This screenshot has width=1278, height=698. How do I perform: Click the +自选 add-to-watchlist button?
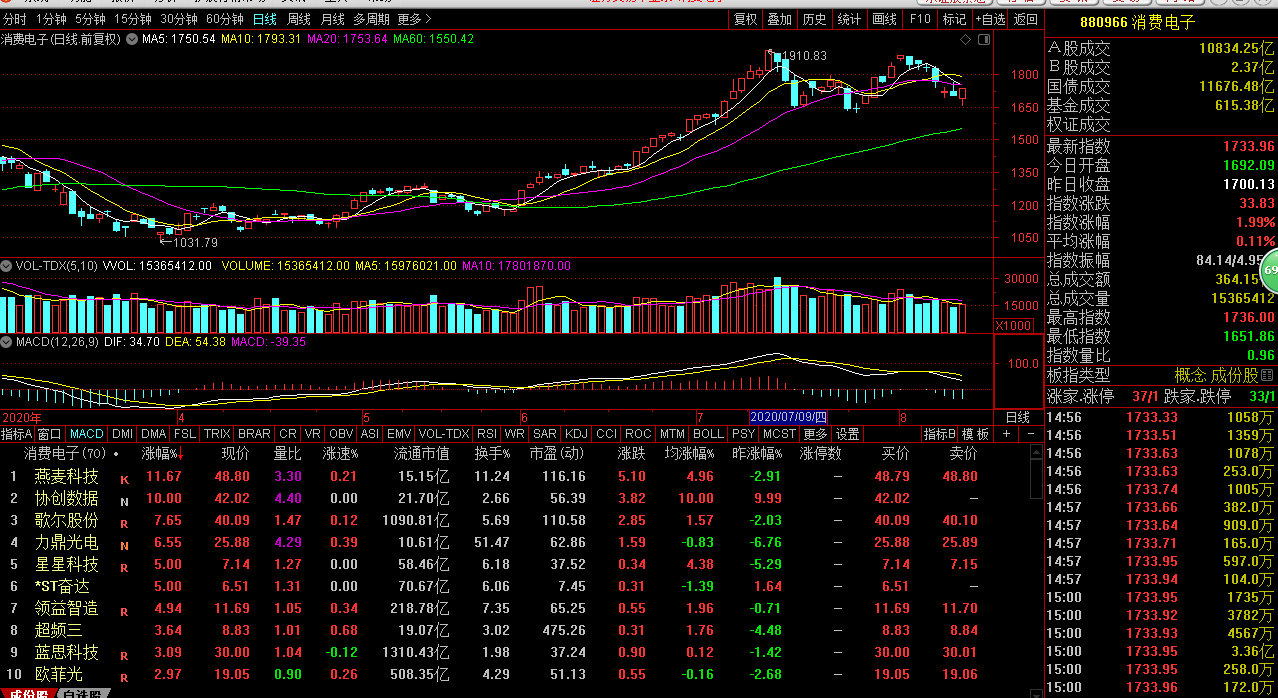(990, 19)
